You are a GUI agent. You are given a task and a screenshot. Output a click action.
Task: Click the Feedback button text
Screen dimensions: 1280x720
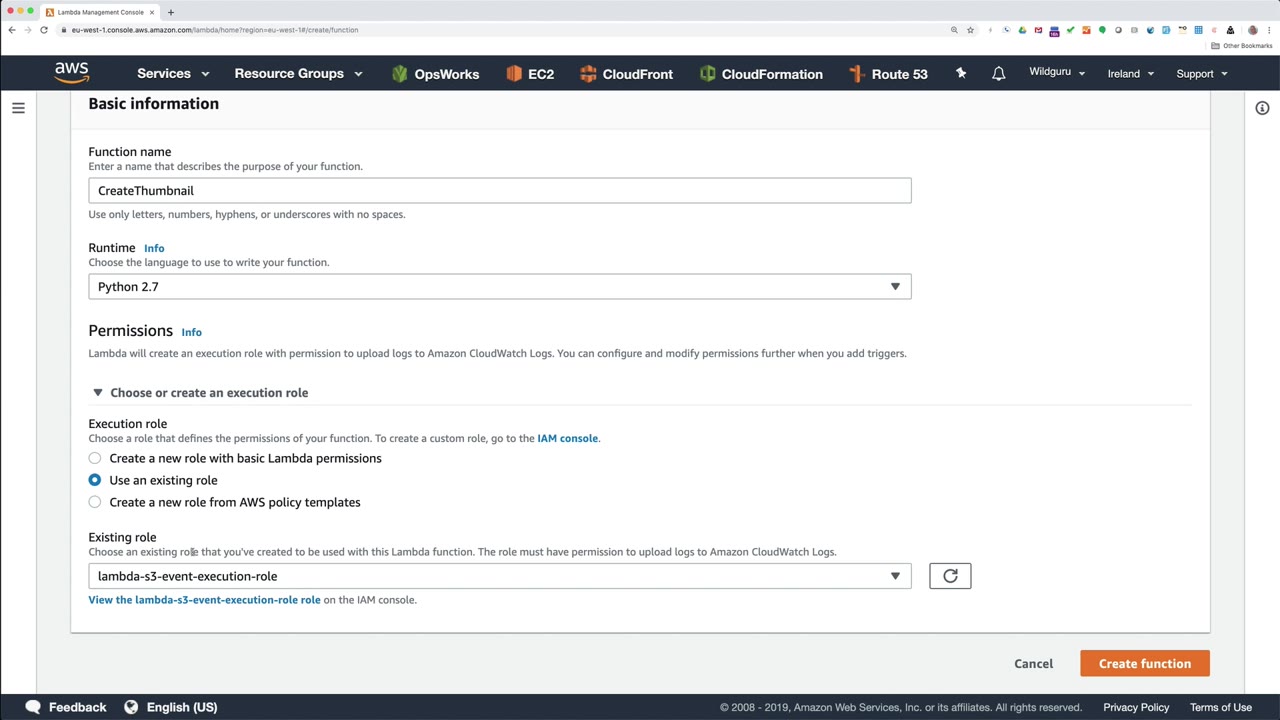pos(77,707)
